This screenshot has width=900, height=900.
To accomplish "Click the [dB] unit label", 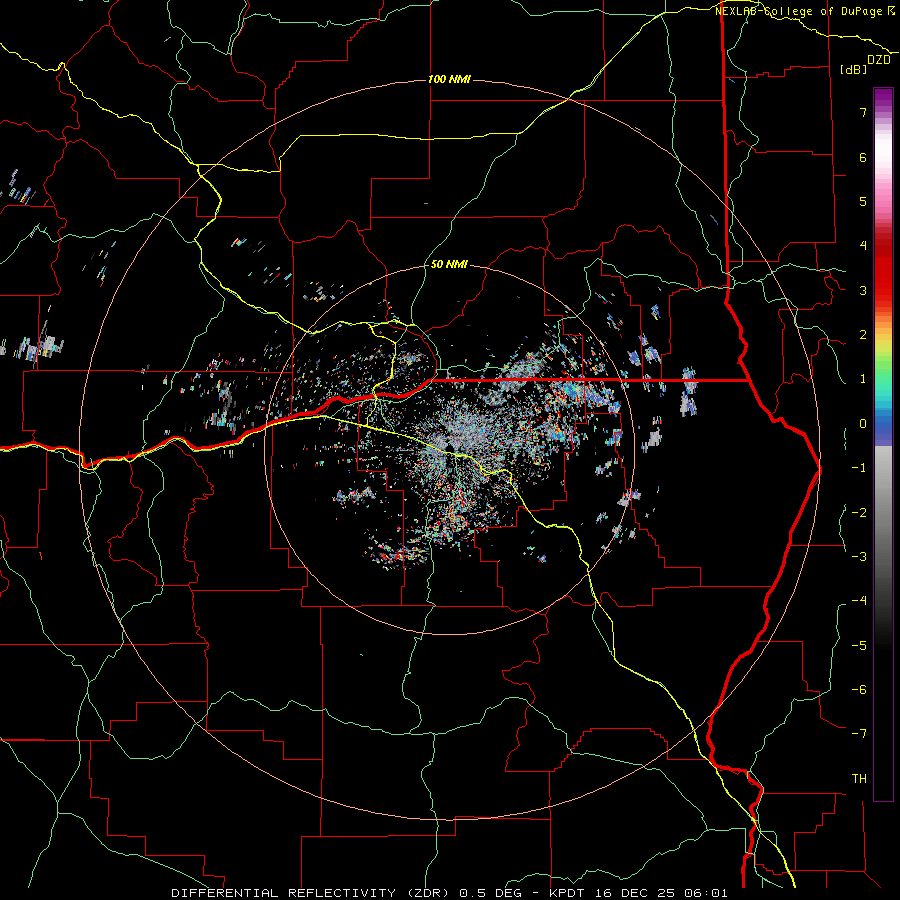I will (853, 69).
